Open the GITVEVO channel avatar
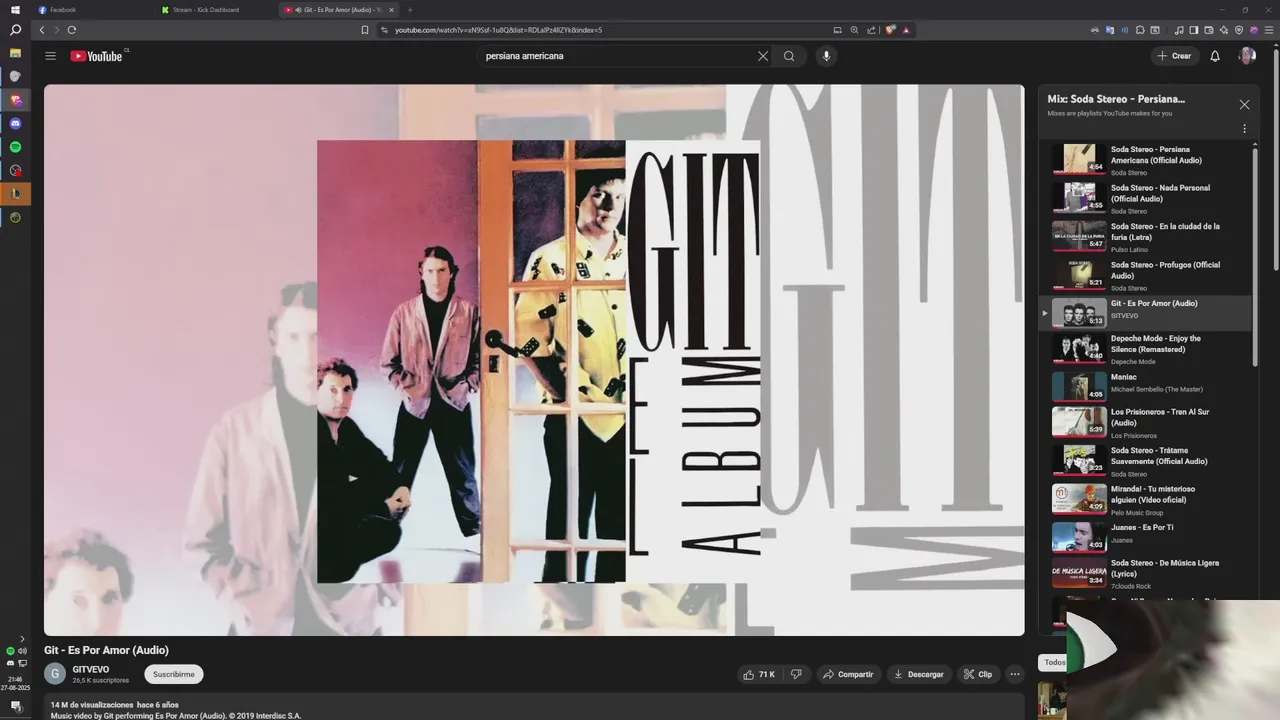Viewport: 1280px width, 720px height. click(55, 674)
